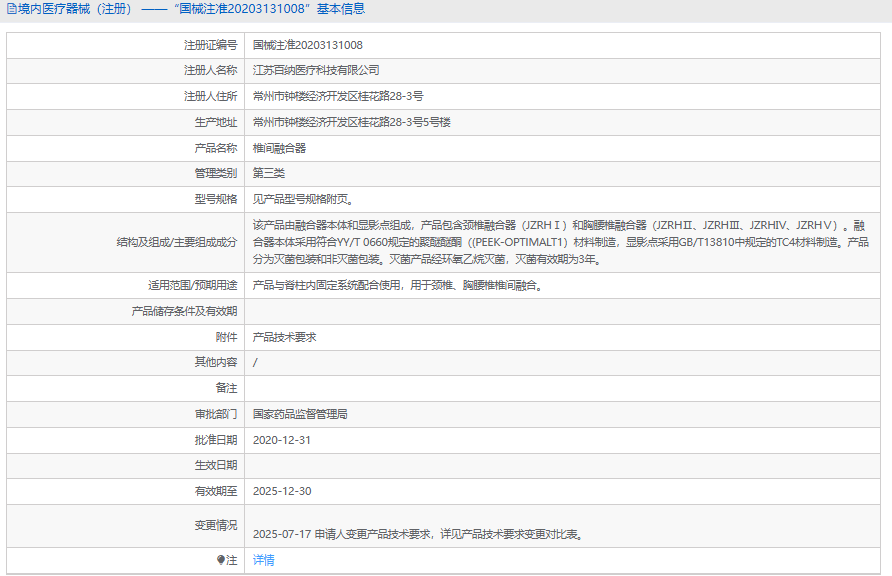Click the 生产地址 field label
892x576 pixels.
coord(216,122)
